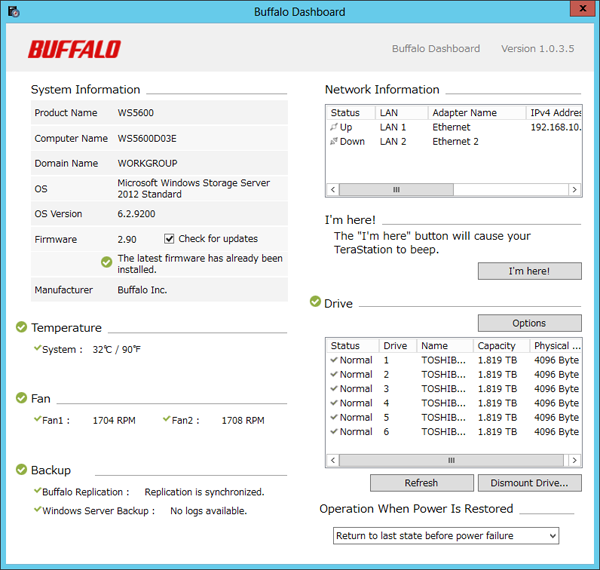Open the power restore operation dropdown
The height and width of the screenshot is (570, 600).
tap(446, 536)
